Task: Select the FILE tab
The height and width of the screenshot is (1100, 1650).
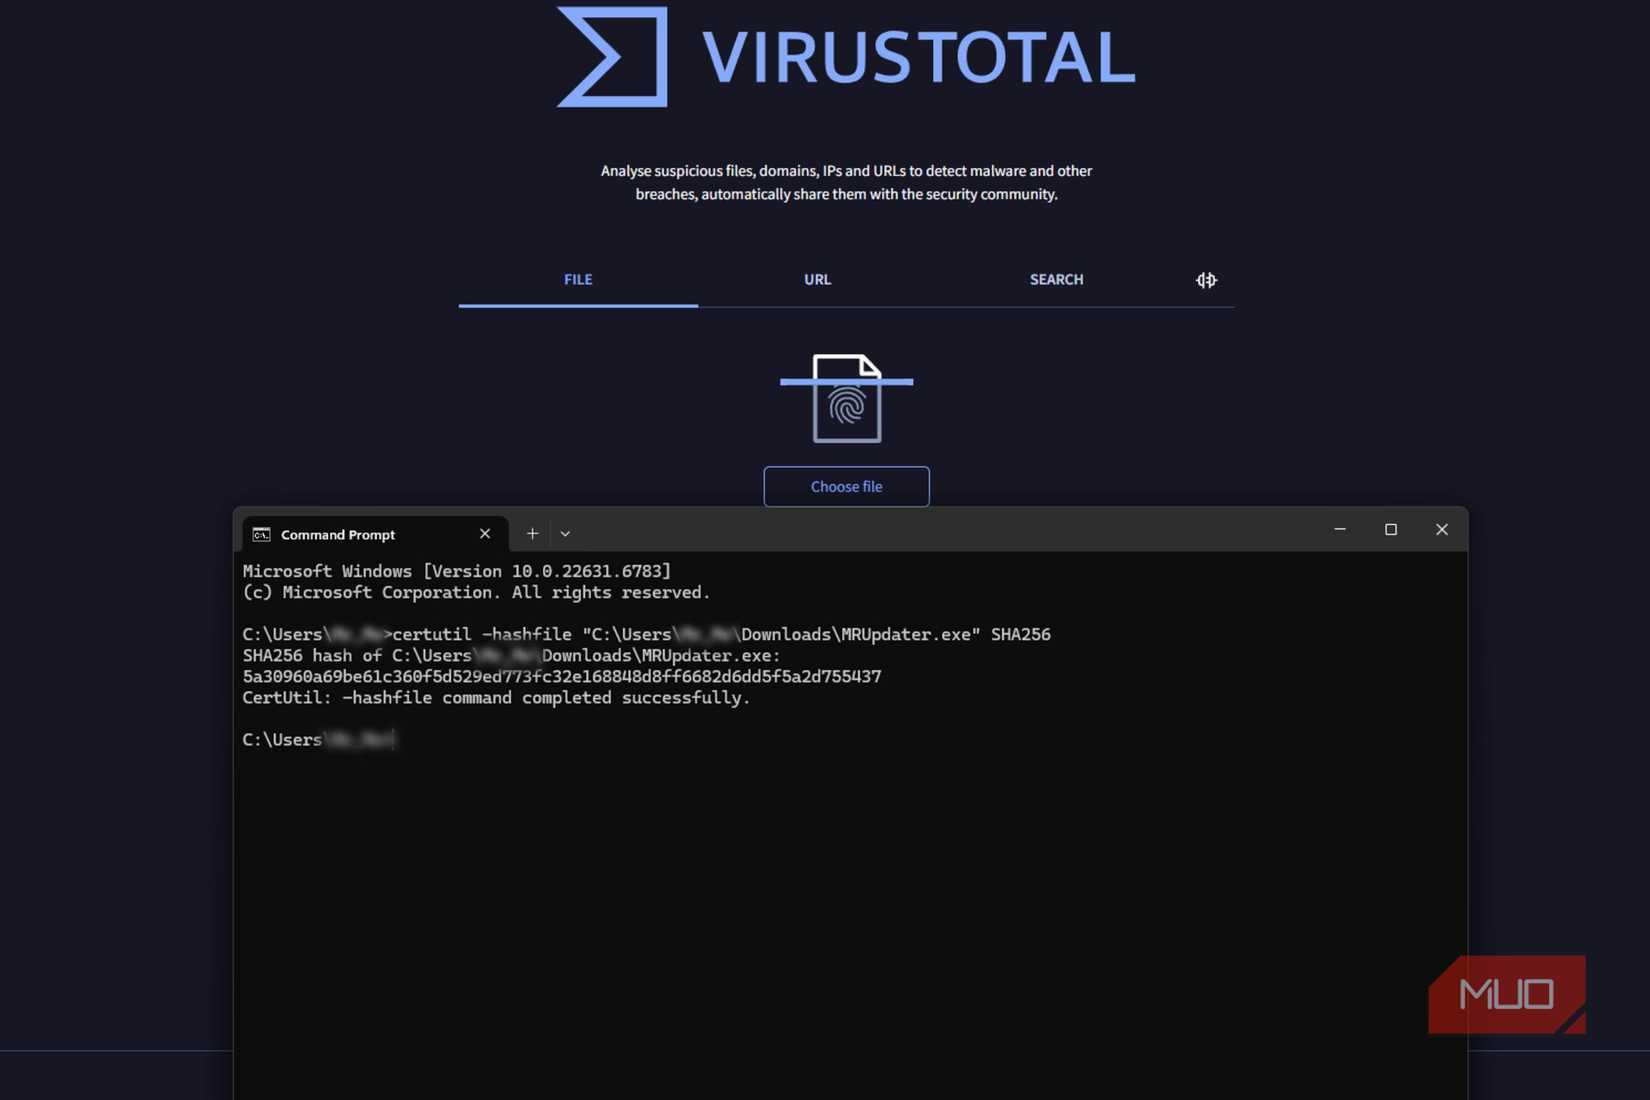Action: (x=578, y=280)
